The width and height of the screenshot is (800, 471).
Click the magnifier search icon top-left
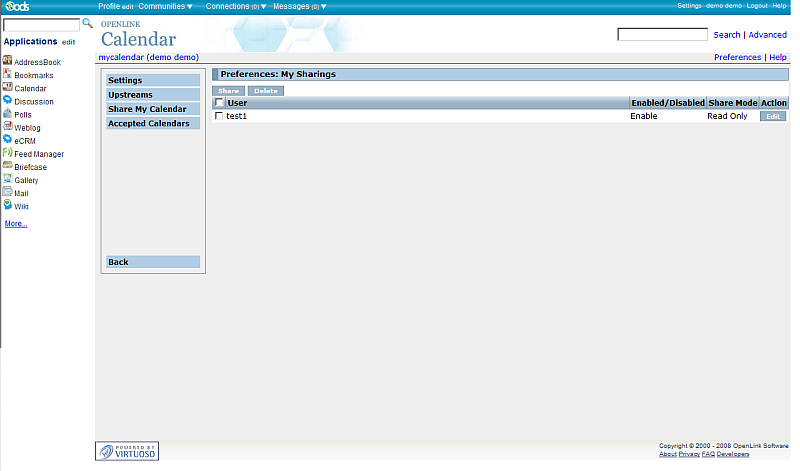[x=87, y=23]
